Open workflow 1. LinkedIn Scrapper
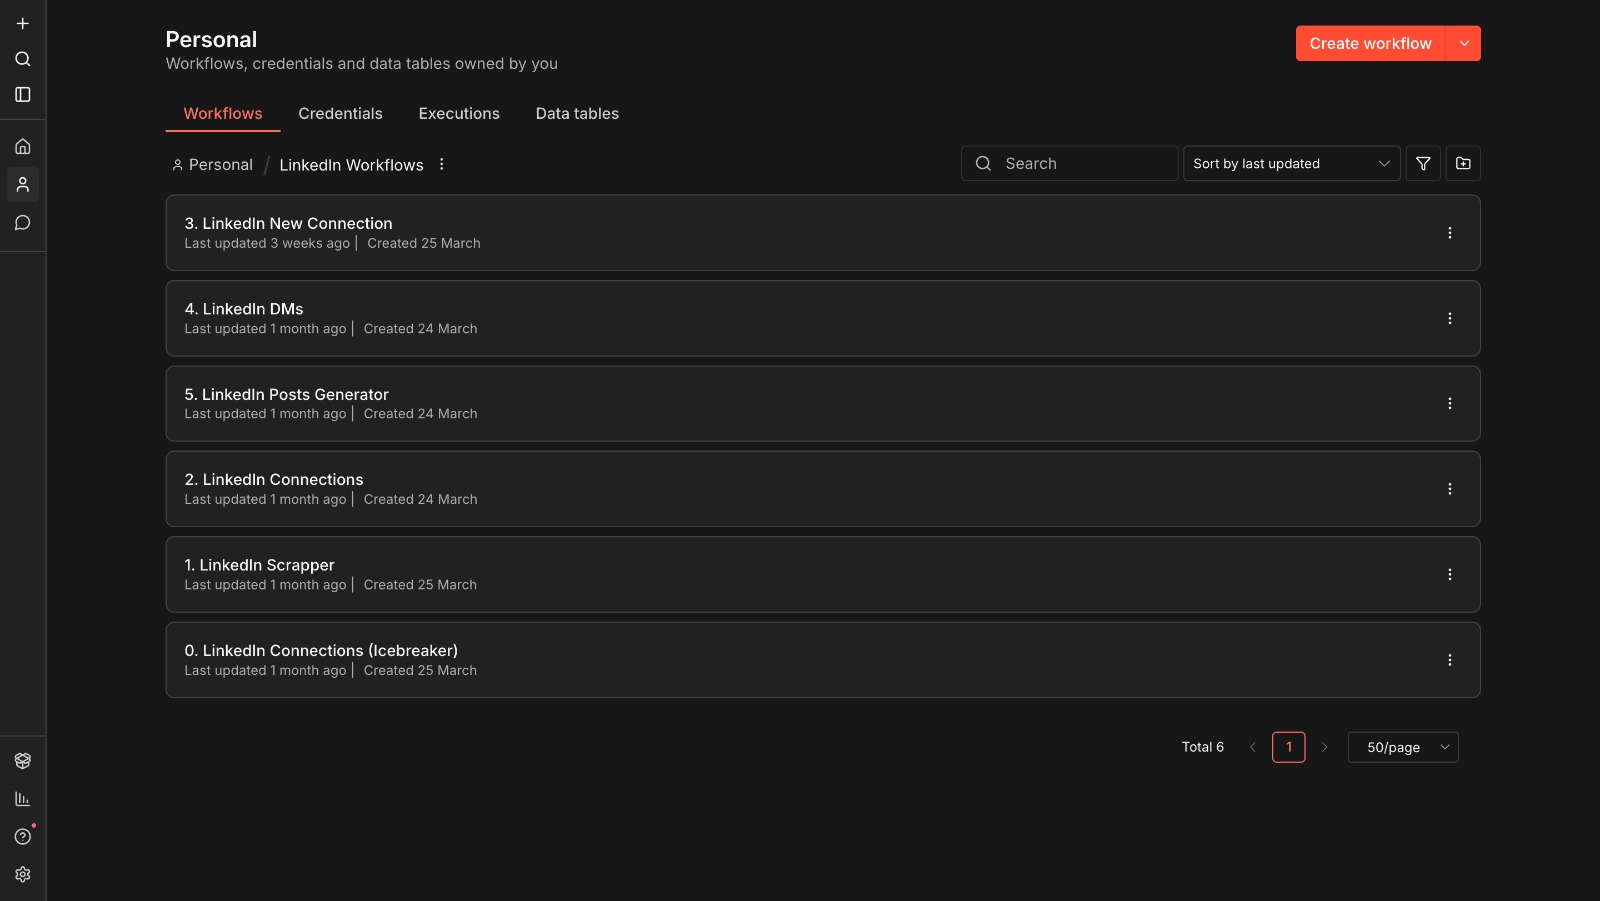The image size is (1600, 901). point(822,575)
